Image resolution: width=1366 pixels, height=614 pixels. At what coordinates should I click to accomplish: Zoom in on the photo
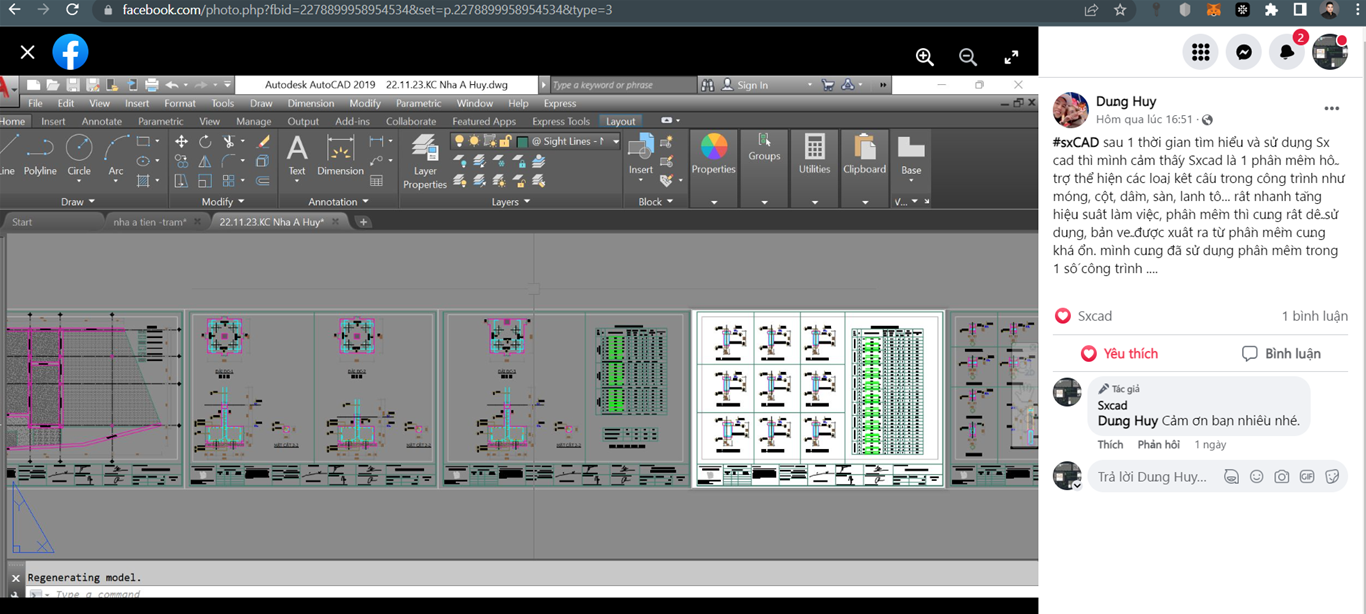[925, 57]
